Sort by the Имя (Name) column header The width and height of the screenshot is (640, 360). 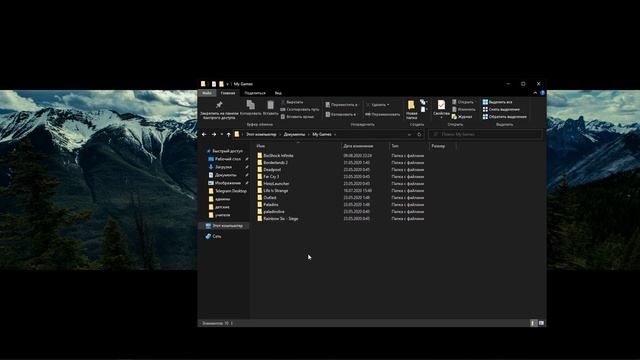pos(261,146)
